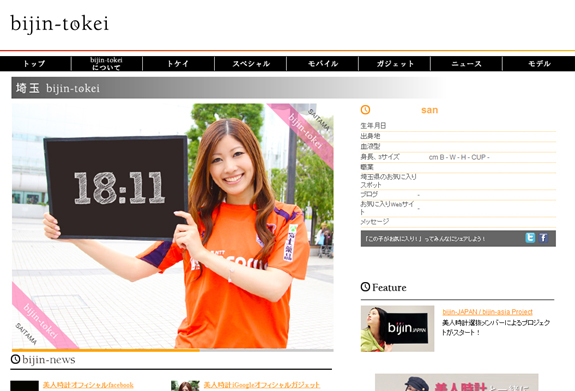Go to the モデル navigation item

point(539,63)
